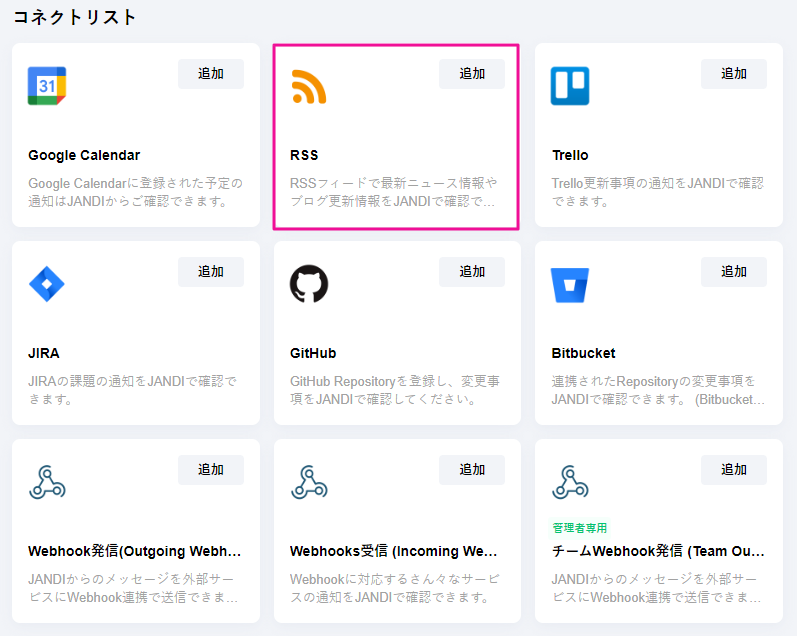This screenshot has width=797, height=636.
Task: Add the RSS connector with 追加
Action: point(472,74)
